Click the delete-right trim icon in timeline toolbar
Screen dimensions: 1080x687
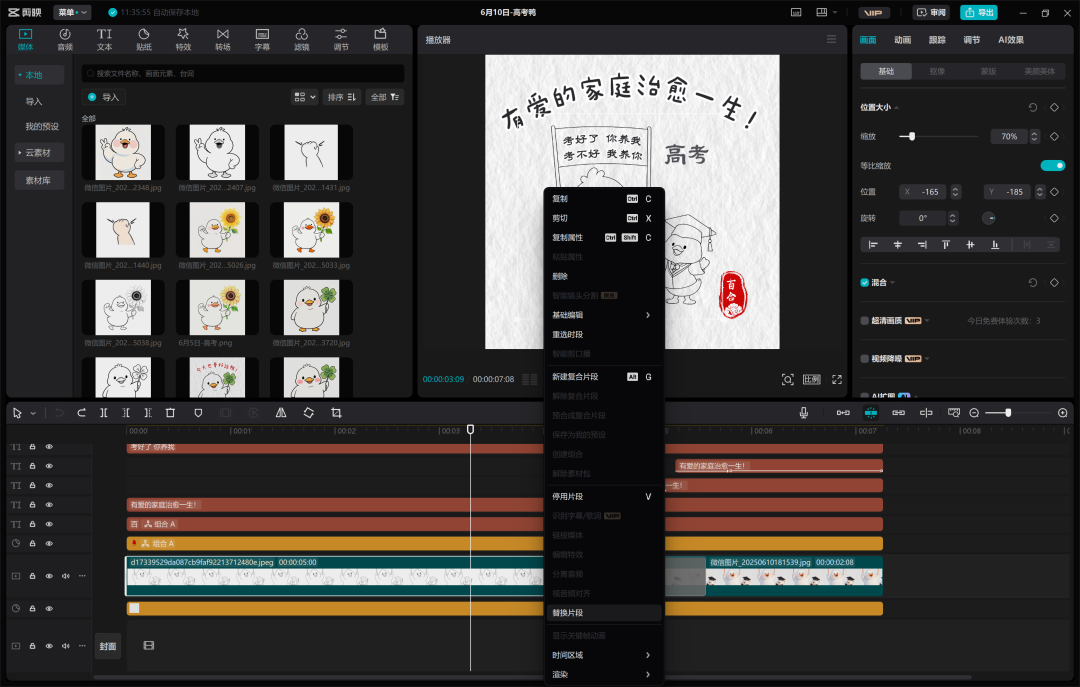[x=147, y=413]
